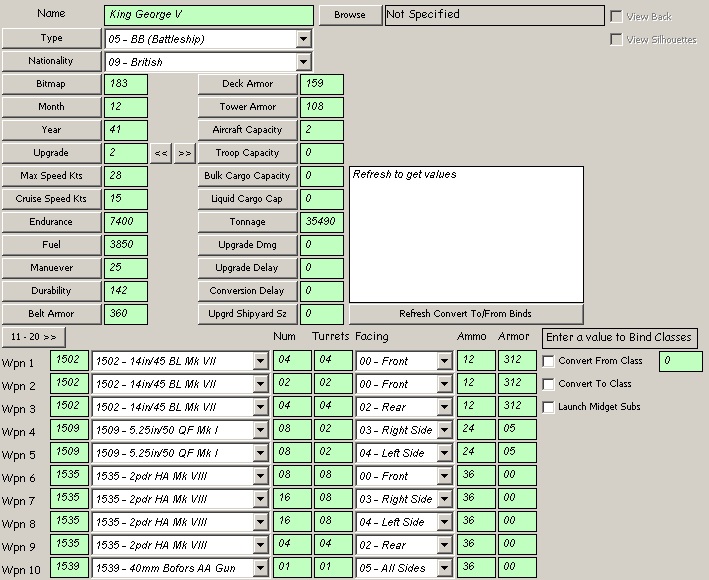
Task: Open the Wpn 3 Rear facing dropdown
Action: tap(444, 407)
